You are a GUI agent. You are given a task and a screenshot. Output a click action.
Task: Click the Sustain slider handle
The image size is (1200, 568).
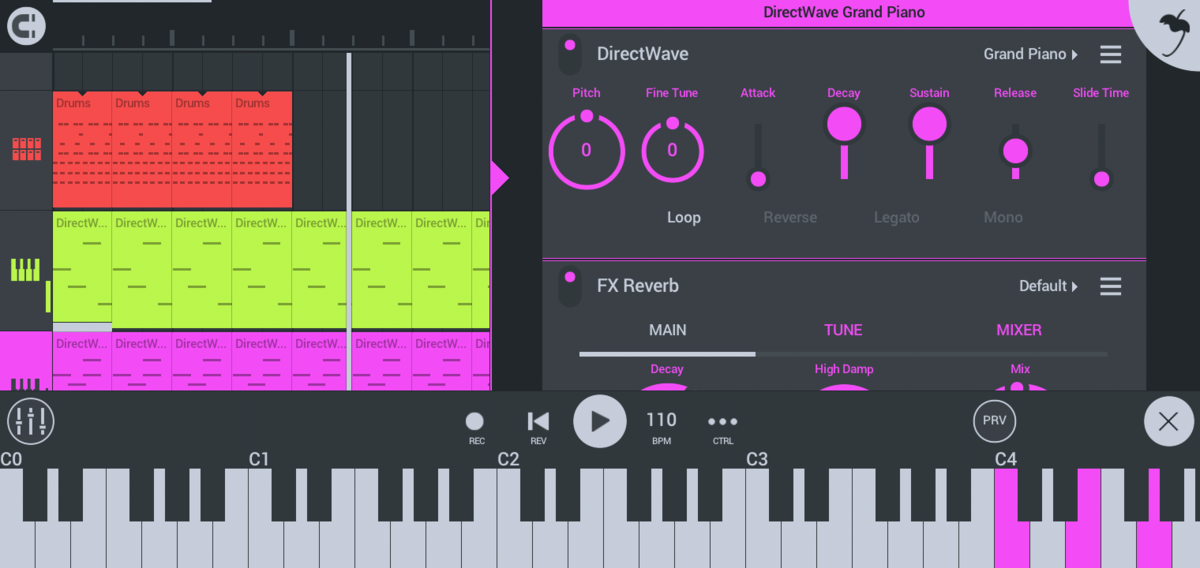[929, 125]
